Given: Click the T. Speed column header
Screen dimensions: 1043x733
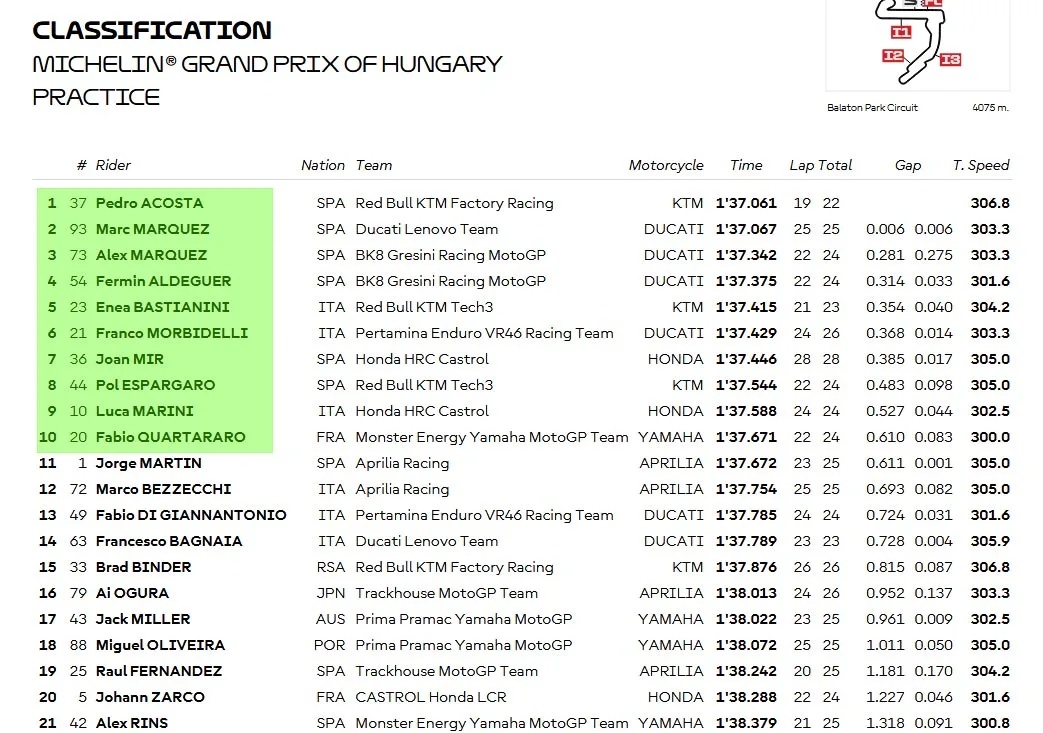Looking at the screenshot, I should tap(980, 165).
